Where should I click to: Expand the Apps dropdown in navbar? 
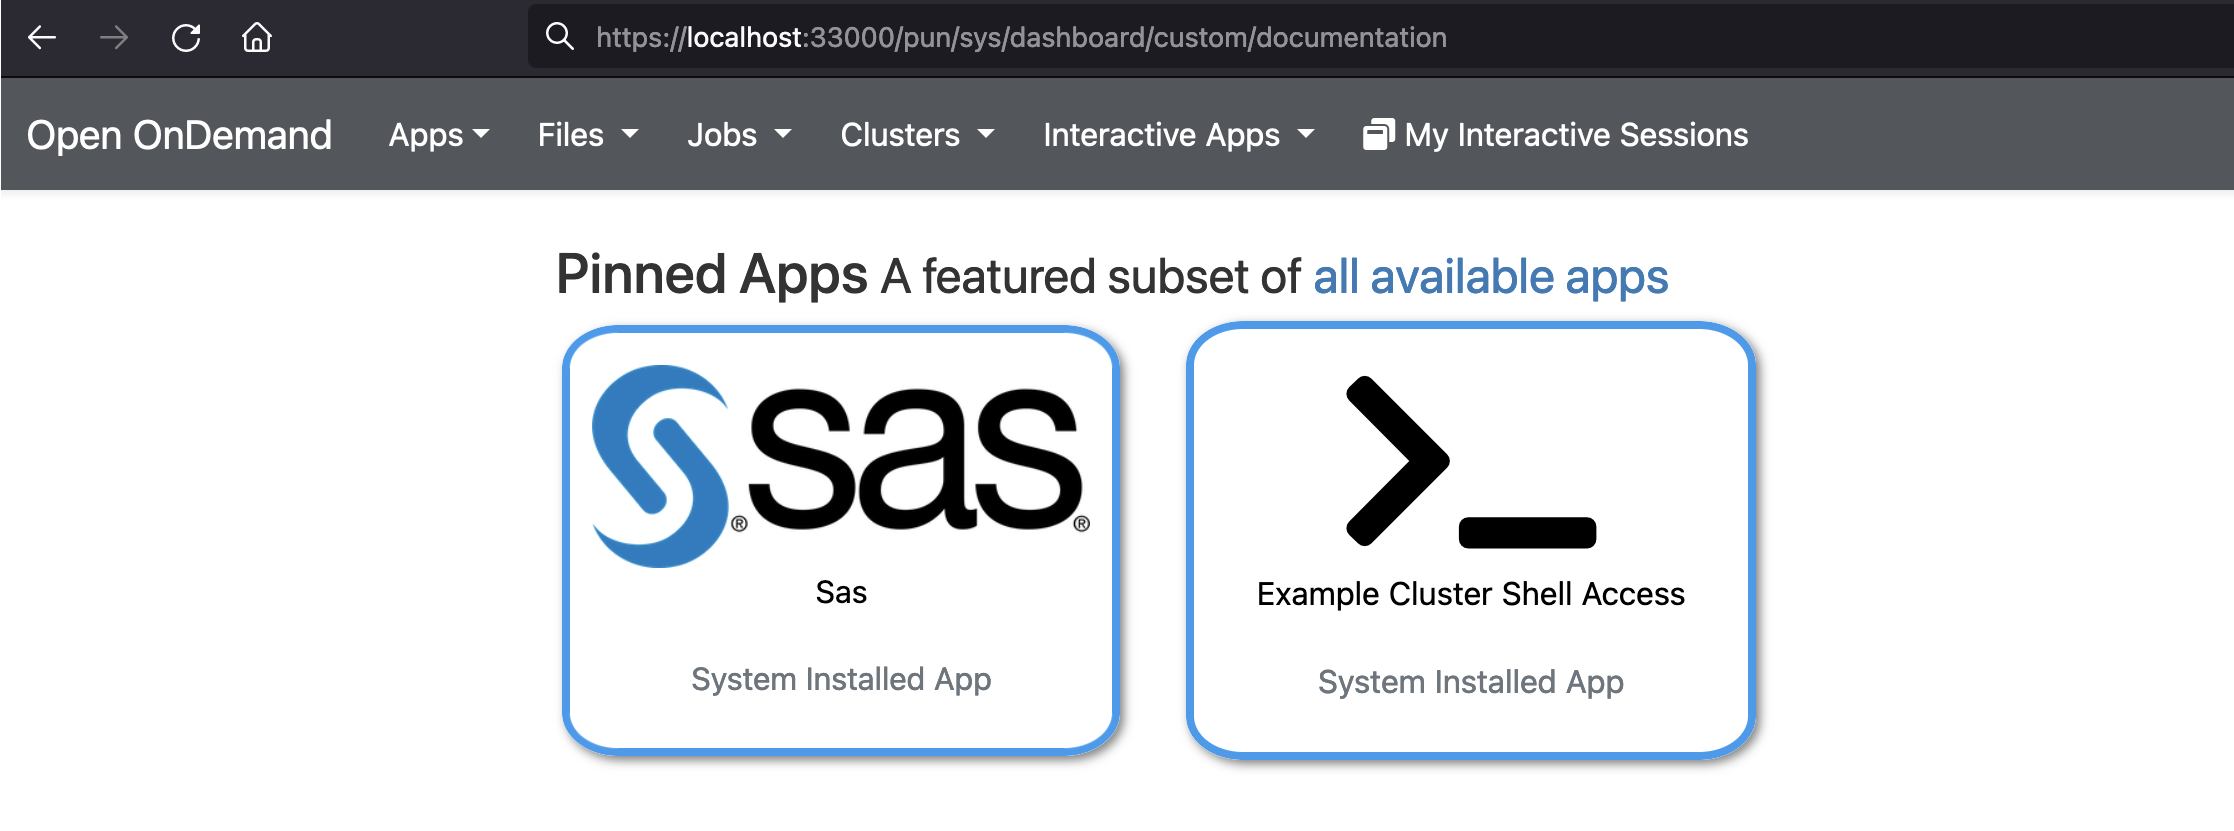click(438, 135)
